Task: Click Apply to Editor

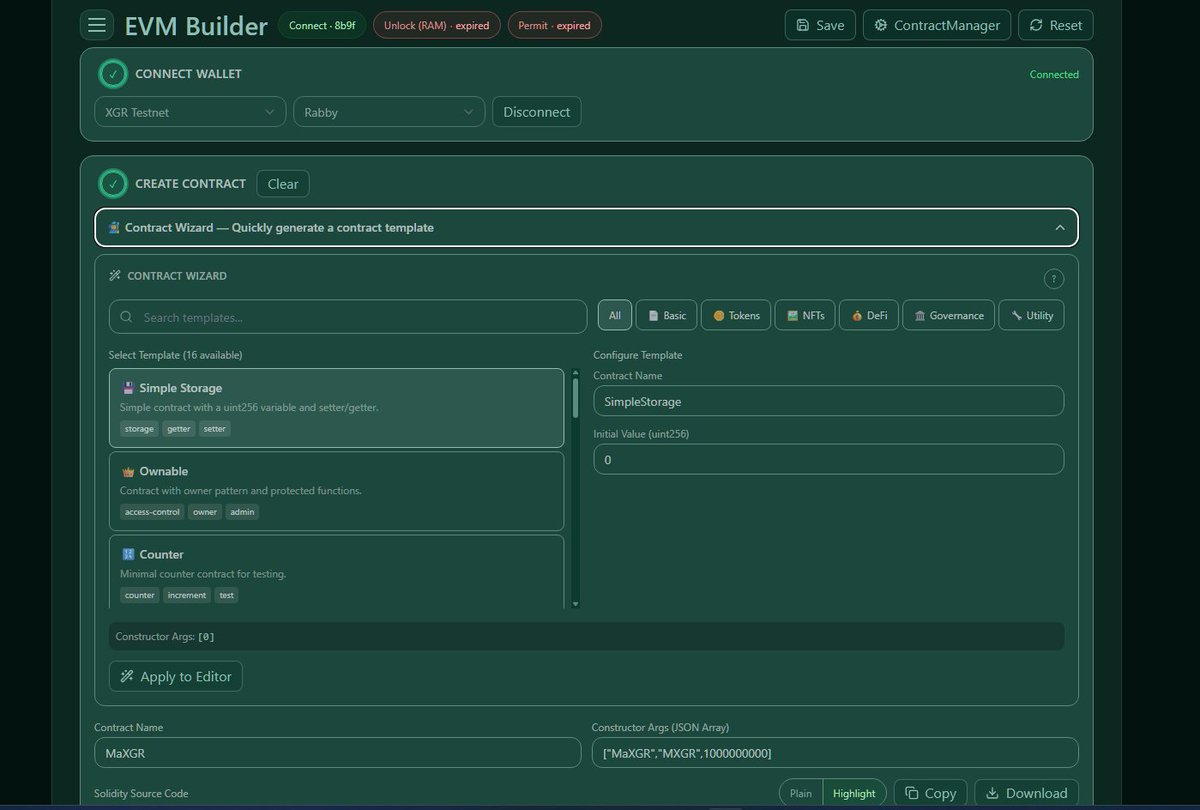Action: pyautogui.click(x=176, y=676)
